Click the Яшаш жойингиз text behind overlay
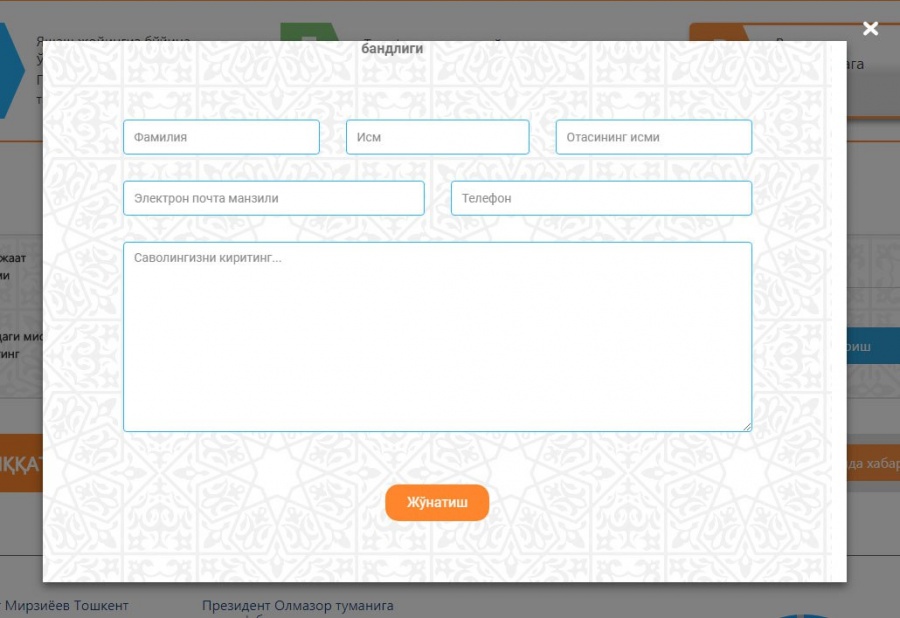Image resolution: width=900 pixels, height=618 pixels. pos(110,39)
